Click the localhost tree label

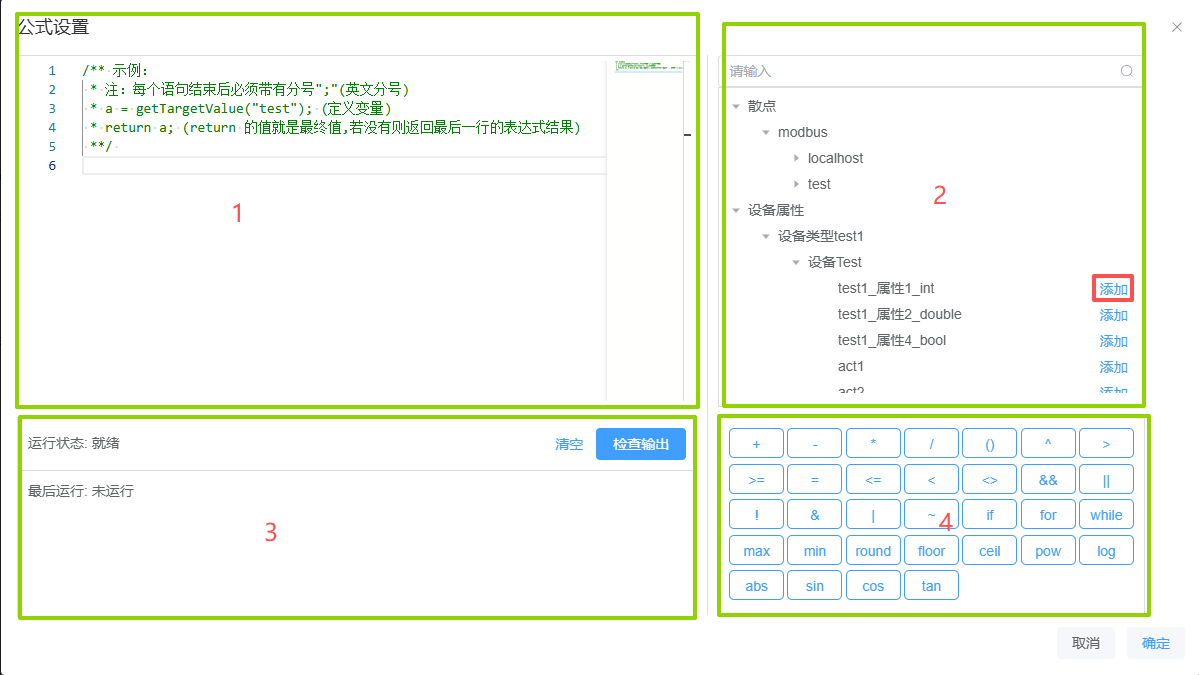click(835, 158)
